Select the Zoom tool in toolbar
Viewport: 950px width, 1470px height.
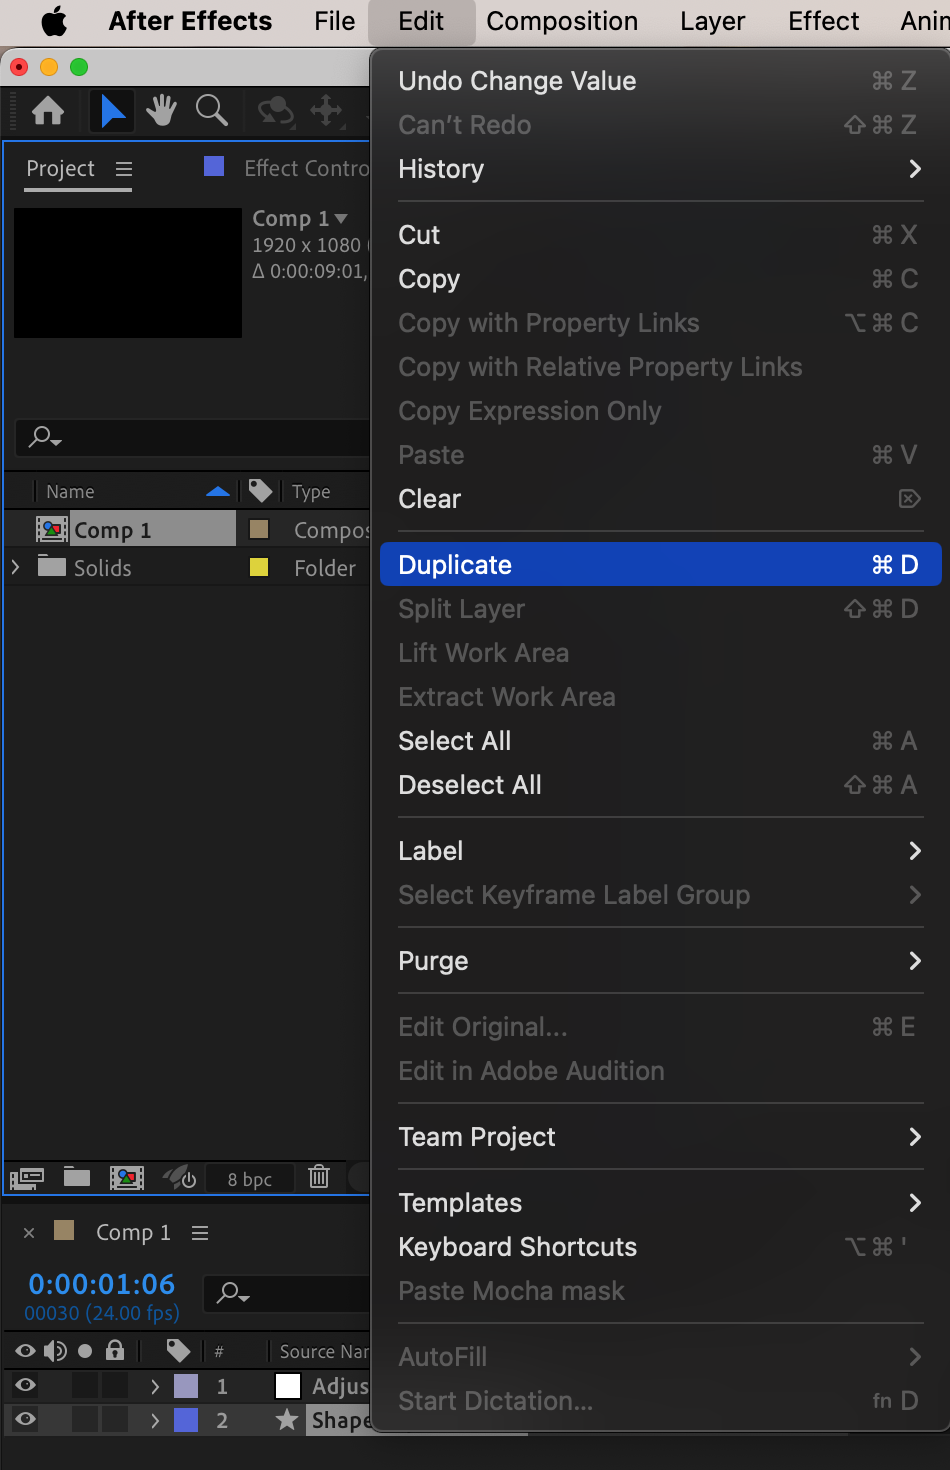211,110
